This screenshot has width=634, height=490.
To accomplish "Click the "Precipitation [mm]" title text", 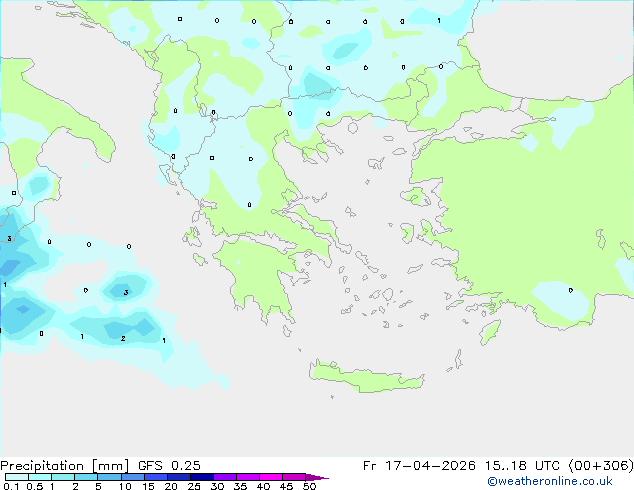I will click(x=65, y=466).
